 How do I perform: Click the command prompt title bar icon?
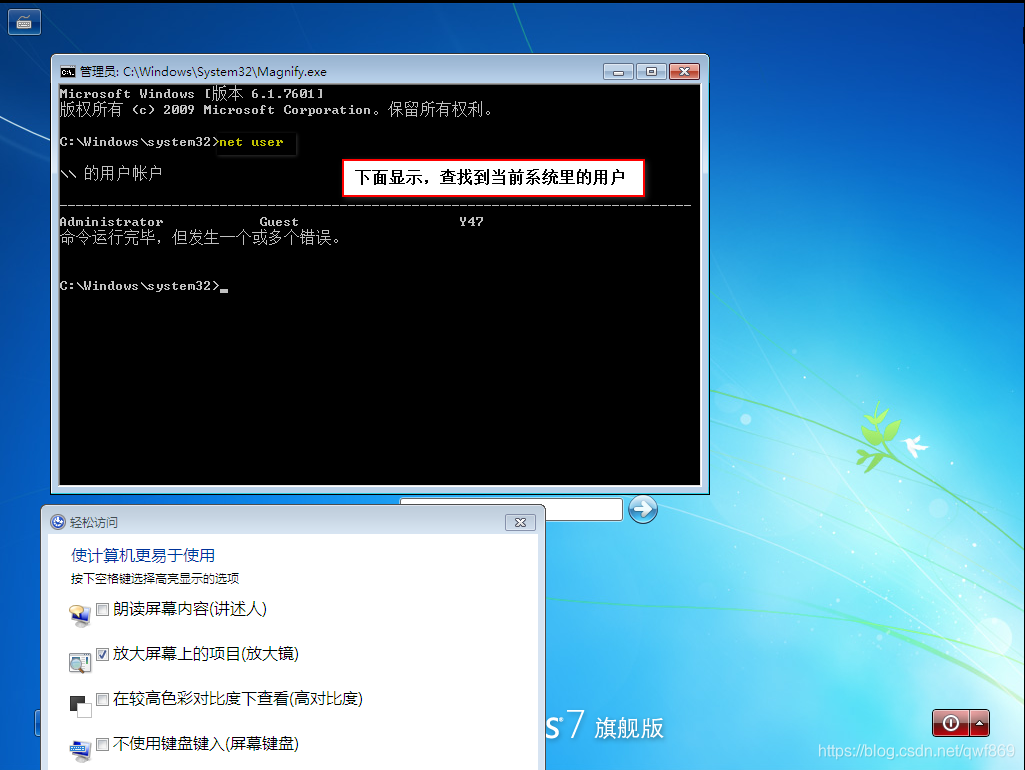click(x=68, y=71)
